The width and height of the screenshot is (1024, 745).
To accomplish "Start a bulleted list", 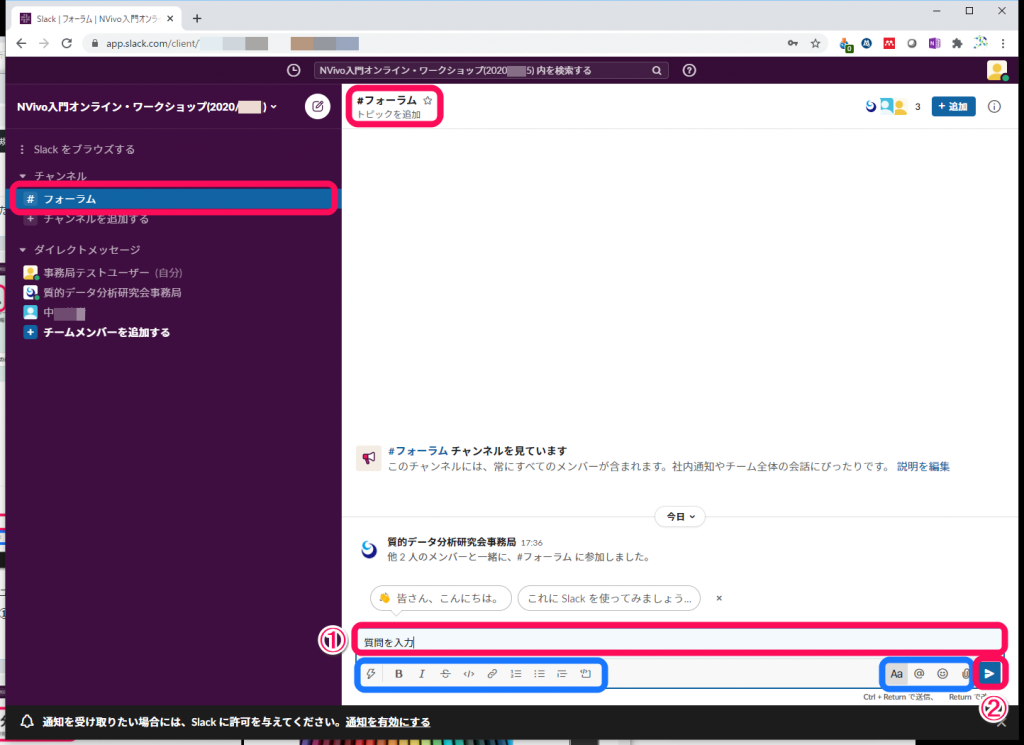I will (x=539, y=674).
